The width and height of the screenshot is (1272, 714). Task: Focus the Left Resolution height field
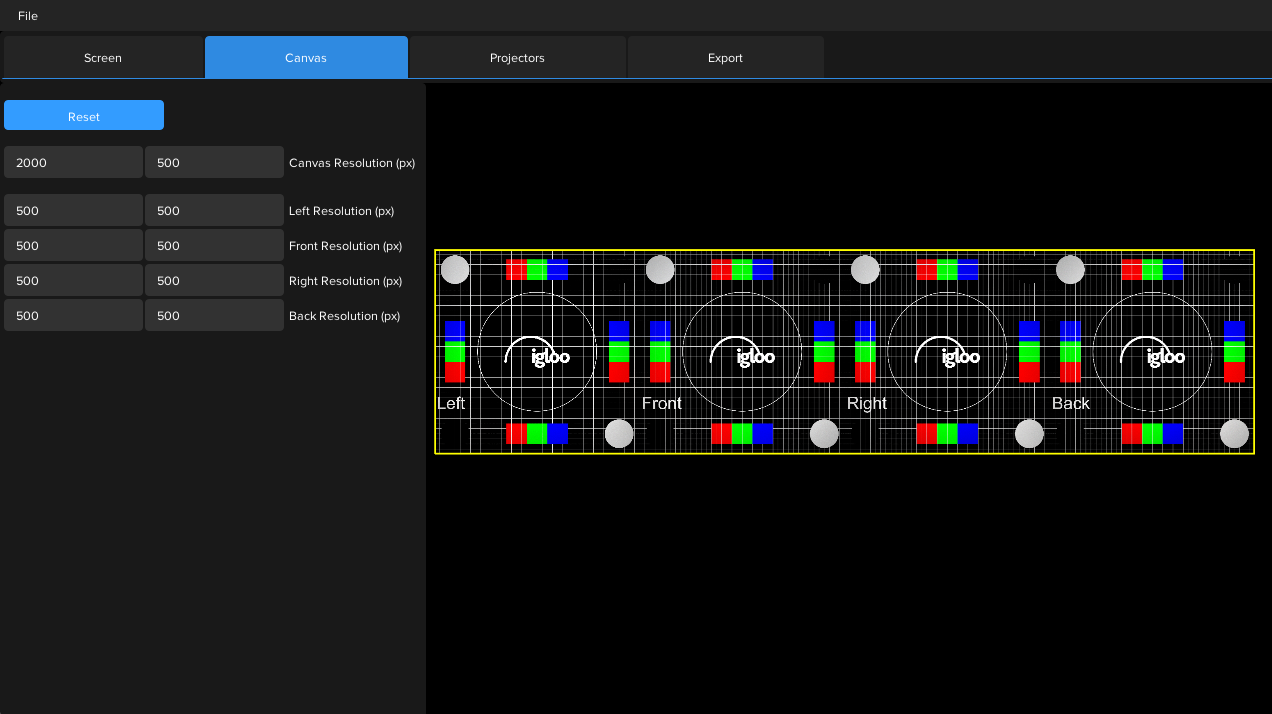click(214, 211)
